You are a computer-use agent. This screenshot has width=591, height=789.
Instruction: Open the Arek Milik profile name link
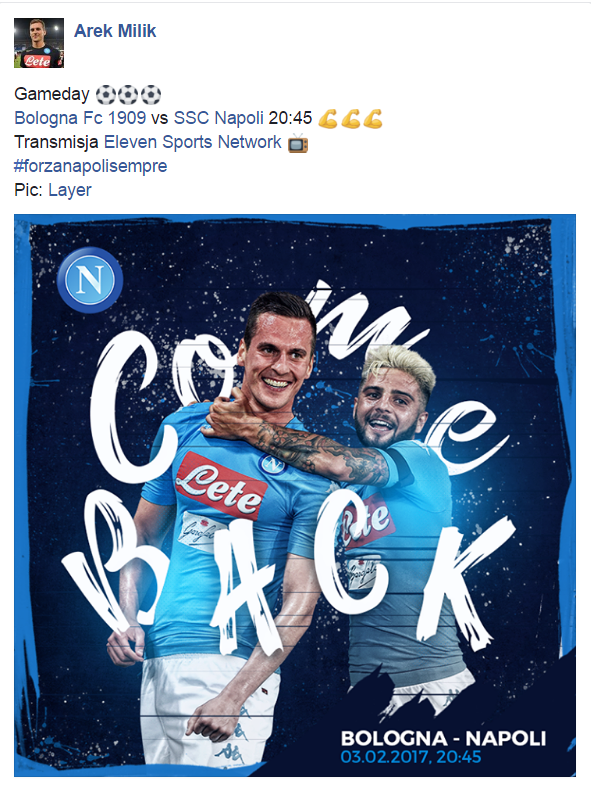point(115,31)
